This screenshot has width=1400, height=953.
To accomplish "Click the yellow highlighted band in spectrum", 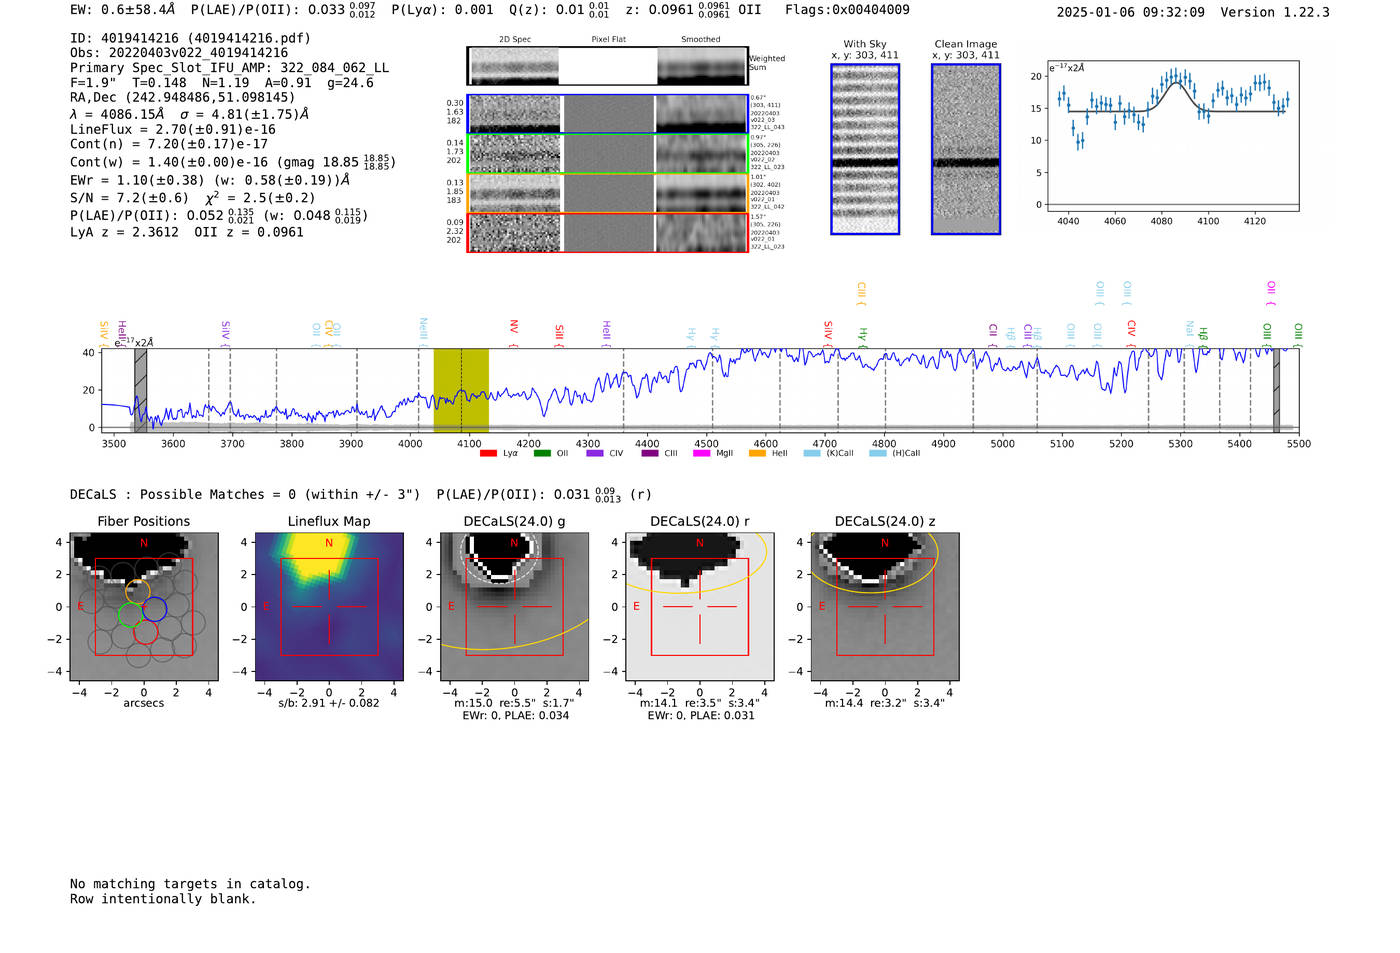I will click(461, 389).
